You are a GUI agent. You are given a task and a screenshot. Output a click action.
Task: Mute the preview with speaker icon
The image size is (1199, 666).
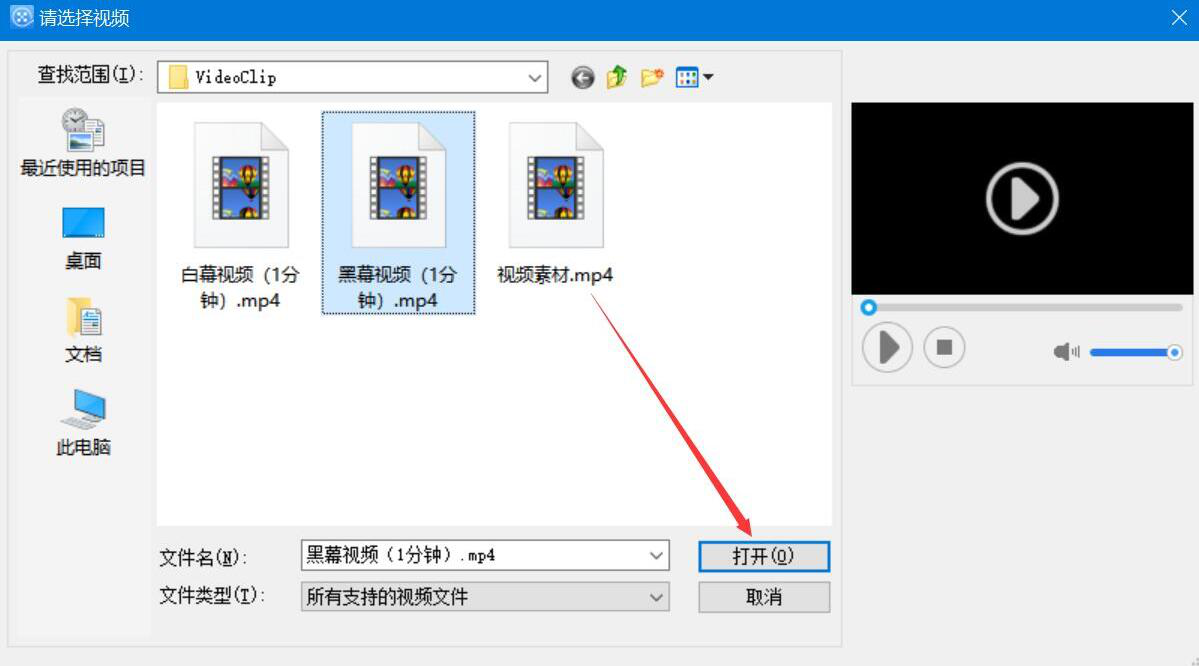pos(1066,352)
